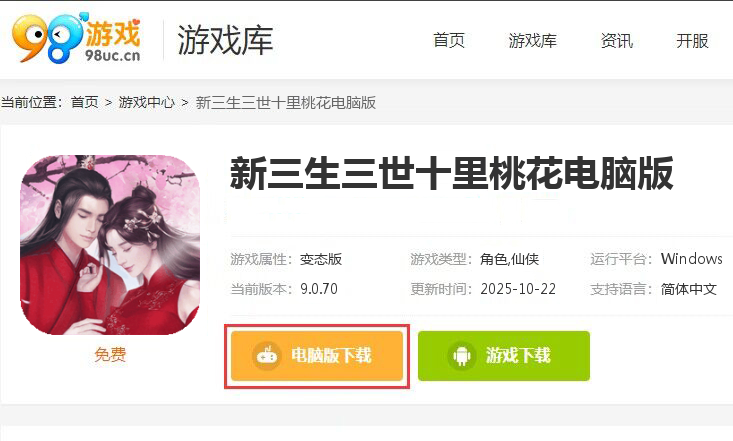The height and width of the screenshot is (441, 733).
Task: Go to the 资讯 navigation item
Action: 617,41
